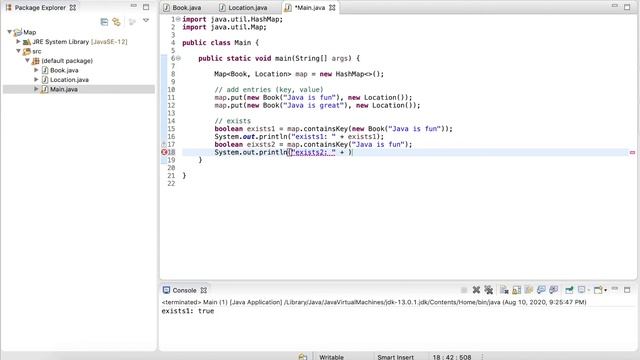640x360 pixels.
Task: Click Display Selected Console button
Action: pos(582,290)
